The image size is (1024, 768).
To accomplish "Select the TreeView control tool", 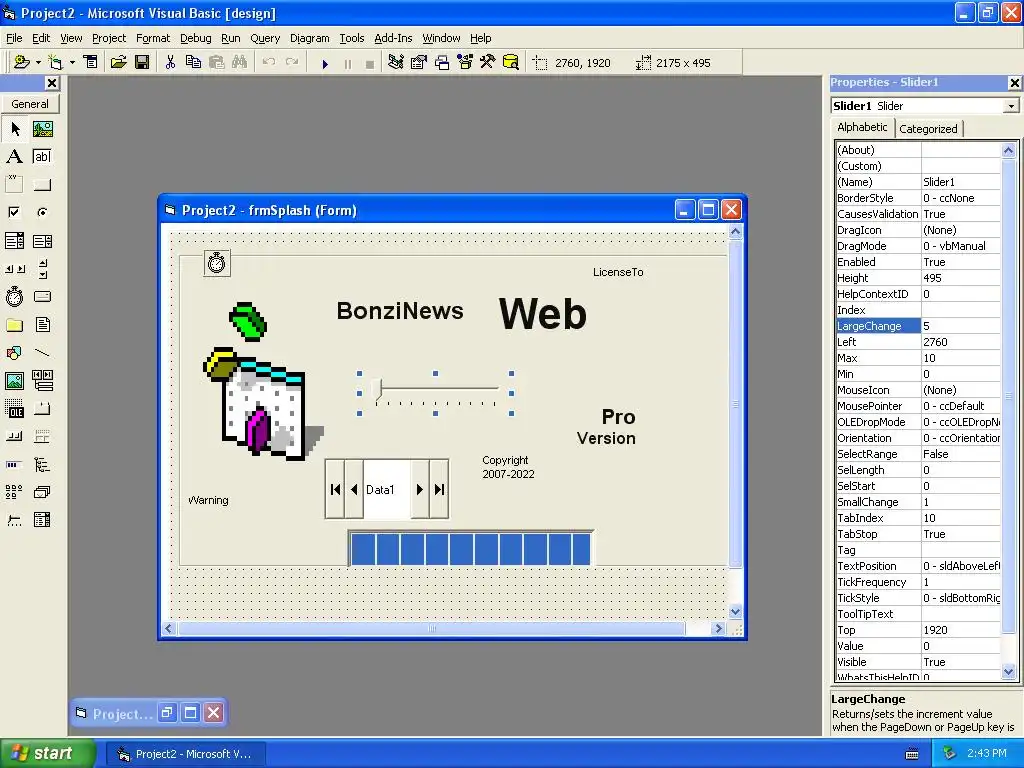I will click(x=43, y=464).
